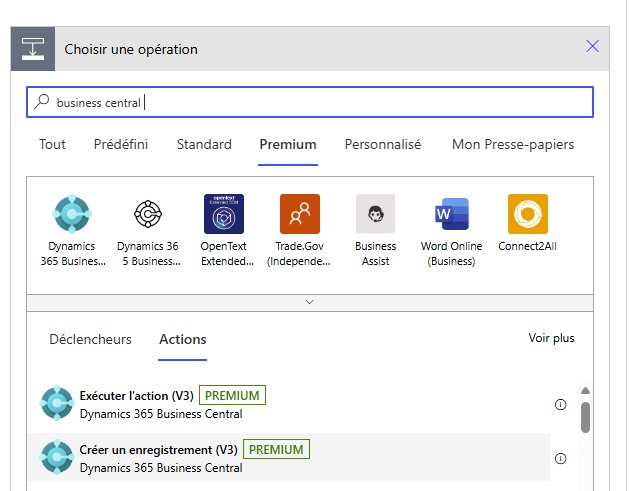Choose the OpenText Extended ECM connector

[x=224, y=214]
